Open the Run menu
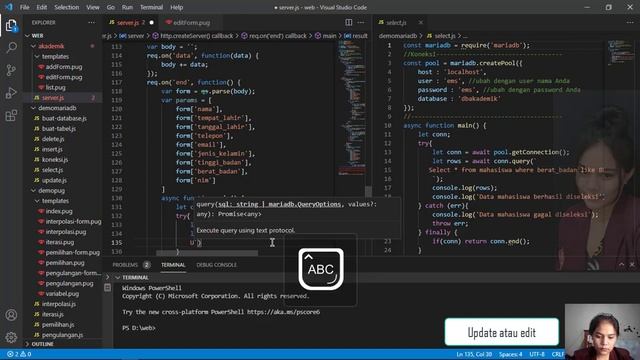Viewport: 640px width, 360px height. tap(127, 7)
